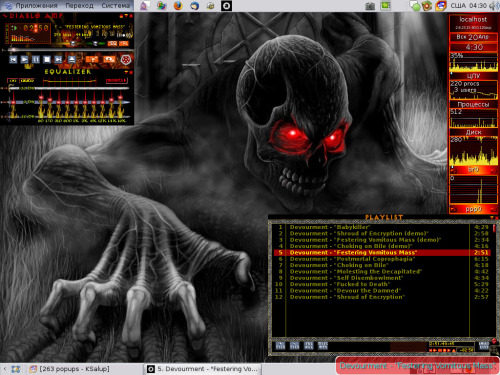The width and height of the screenshot is (500, 375).
Task: Launch Thunderbird from the top panel
Action: click(x=194, y=6)
